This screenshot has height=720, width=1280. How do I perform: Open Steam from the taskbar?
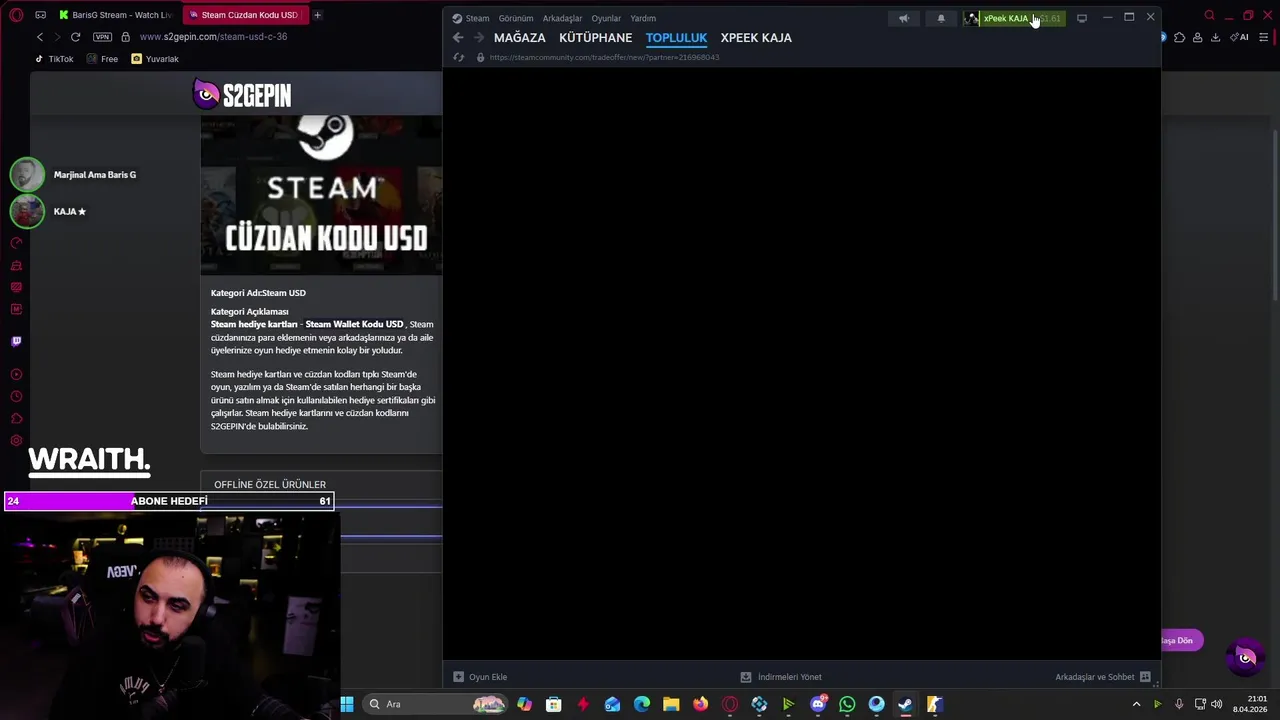905,704
